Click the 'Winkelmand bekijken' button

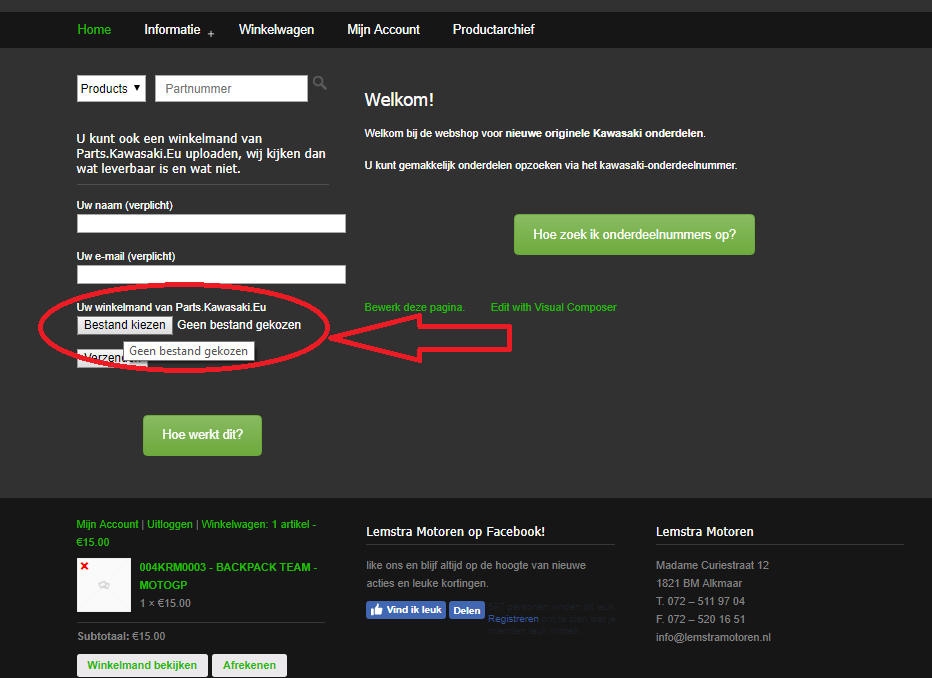(x=142, y=666)
